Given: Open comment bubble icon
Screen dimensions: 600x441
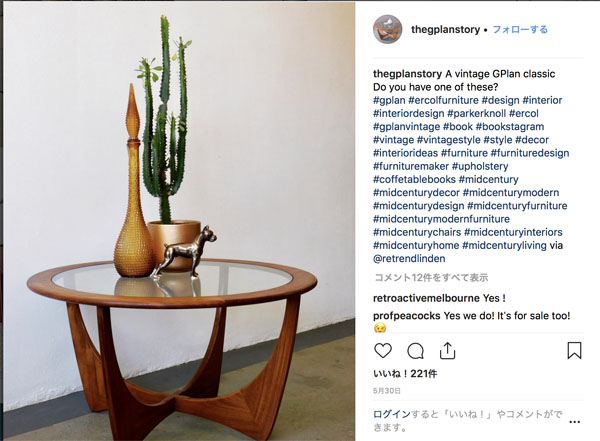Looking at the screenshot, I should tap(416, 351).
